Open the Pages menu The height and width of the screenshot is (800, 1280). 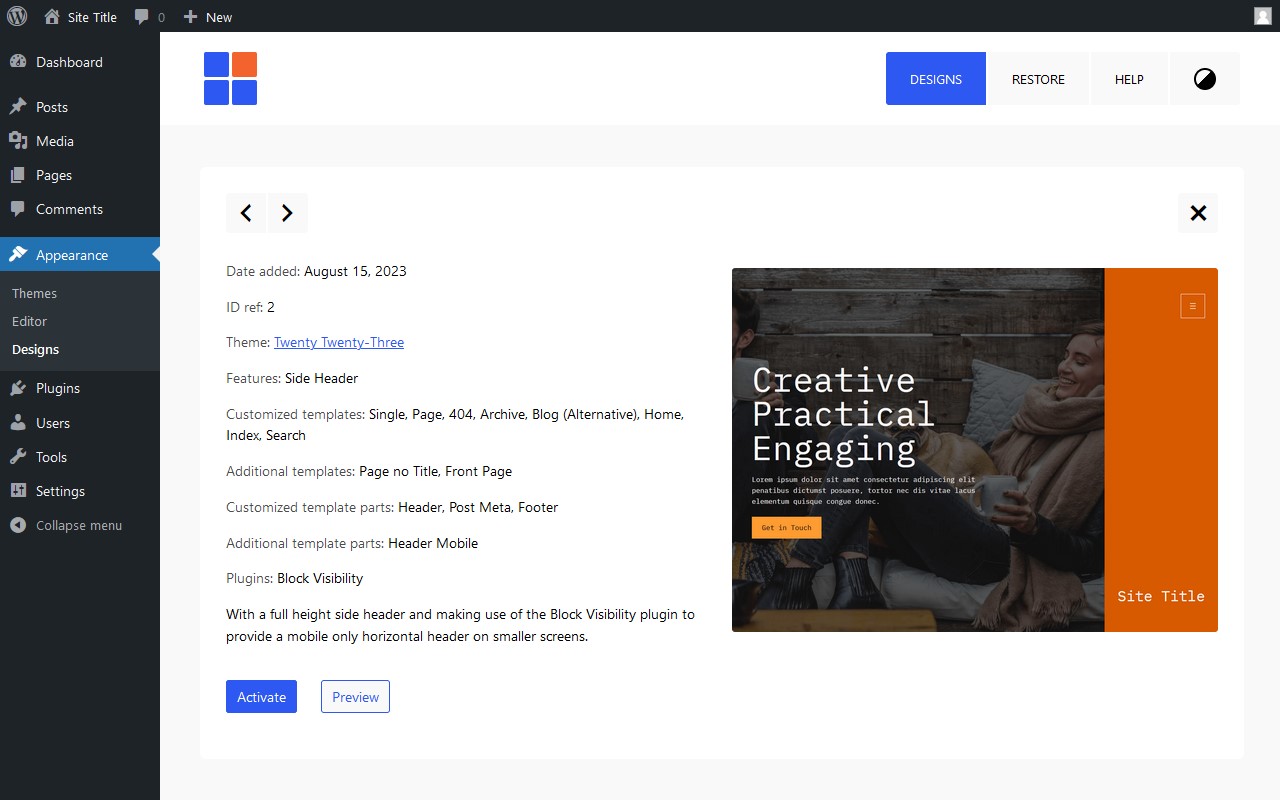pos(80,175)
